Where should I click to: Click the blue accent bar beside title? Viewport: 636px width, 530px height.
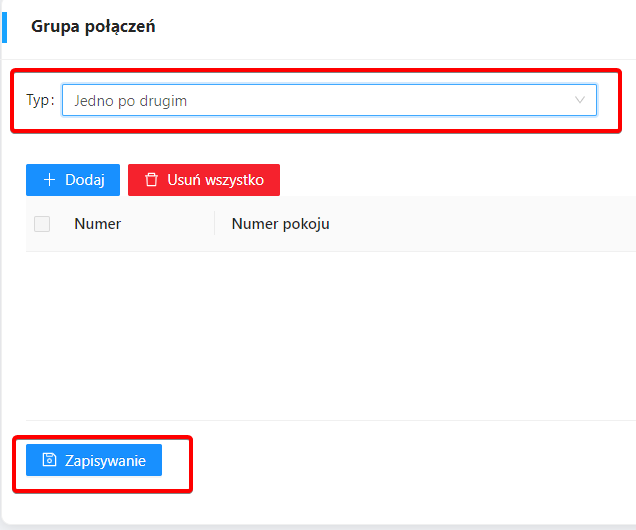coord(4,27)
